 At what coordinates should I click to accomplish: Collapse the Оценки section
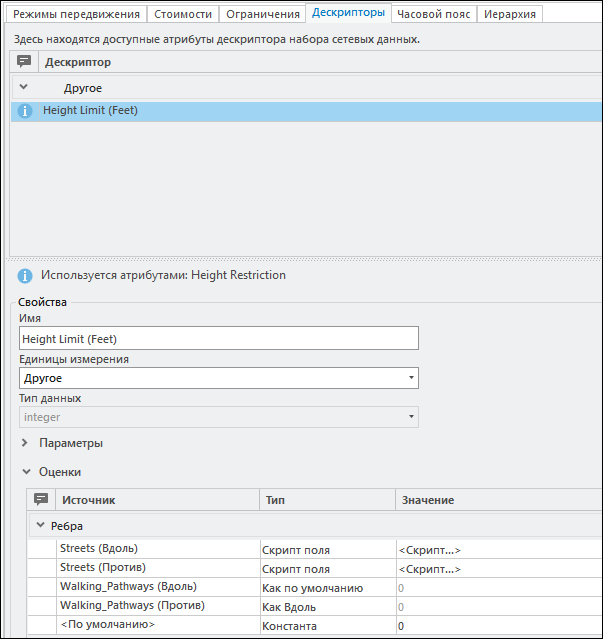click(x=24, y=471)
